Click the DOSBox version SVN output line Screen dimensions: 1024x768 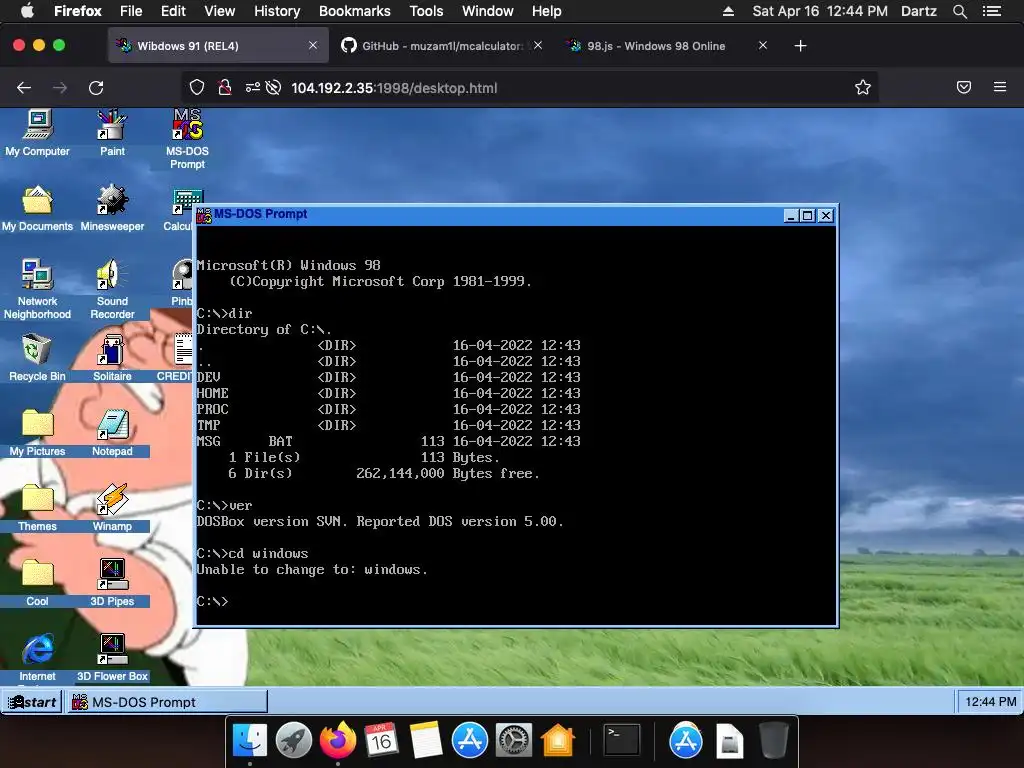(x=379, y=521)
